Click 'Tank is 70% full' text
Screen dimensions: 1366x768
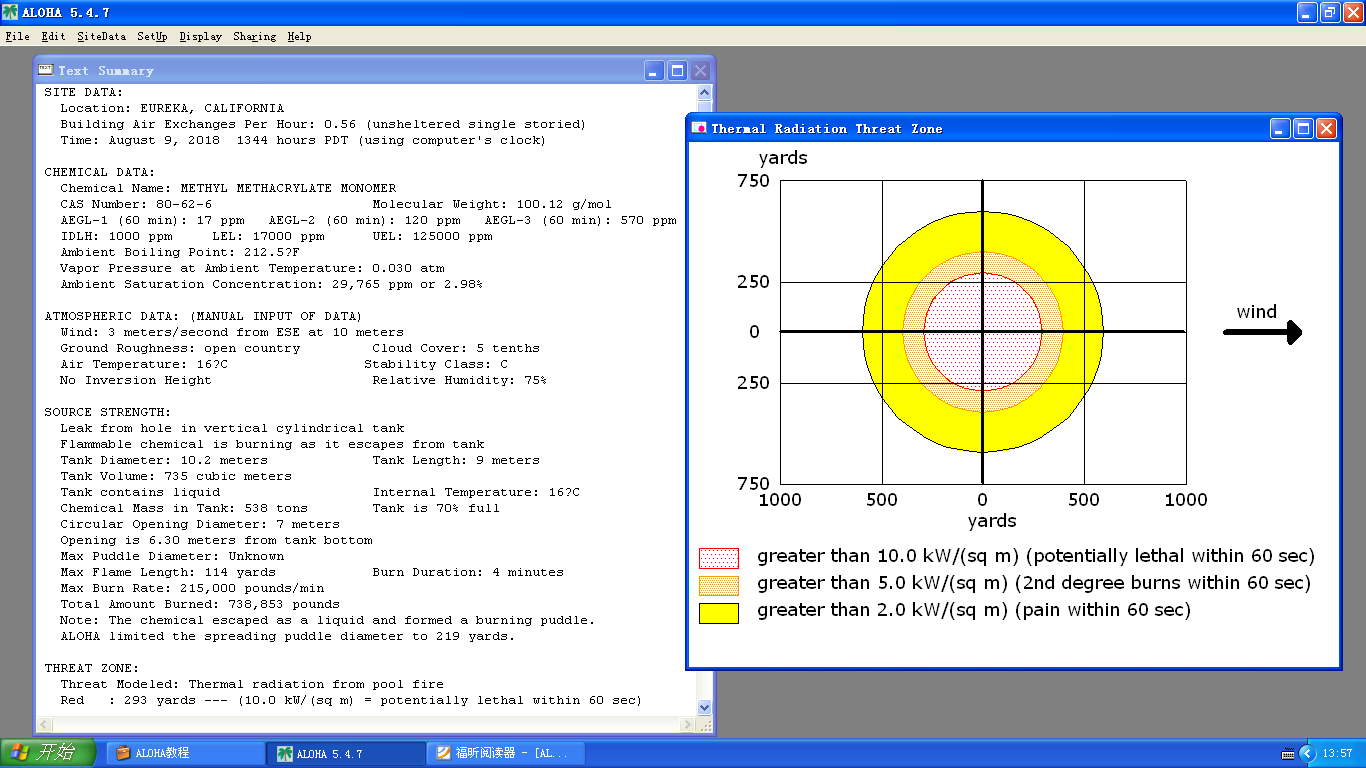point(436,508)
